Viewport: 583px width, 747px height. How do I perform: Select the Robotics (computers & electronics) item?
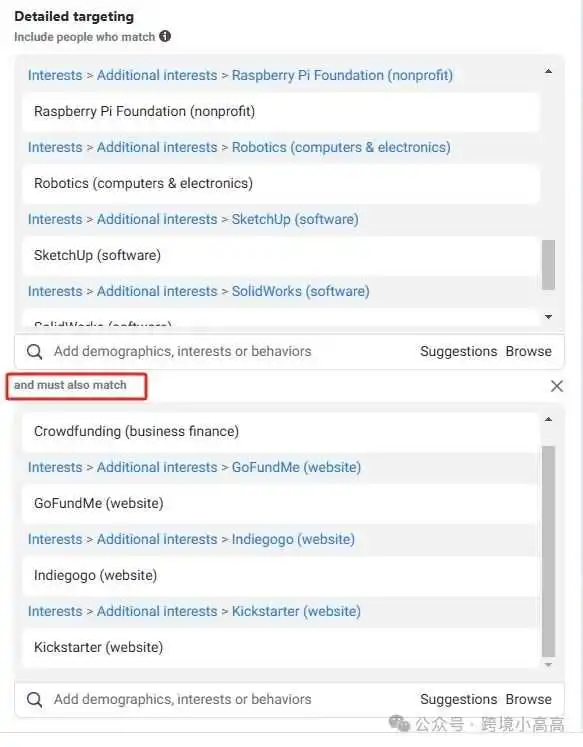(x=281, y=183)
